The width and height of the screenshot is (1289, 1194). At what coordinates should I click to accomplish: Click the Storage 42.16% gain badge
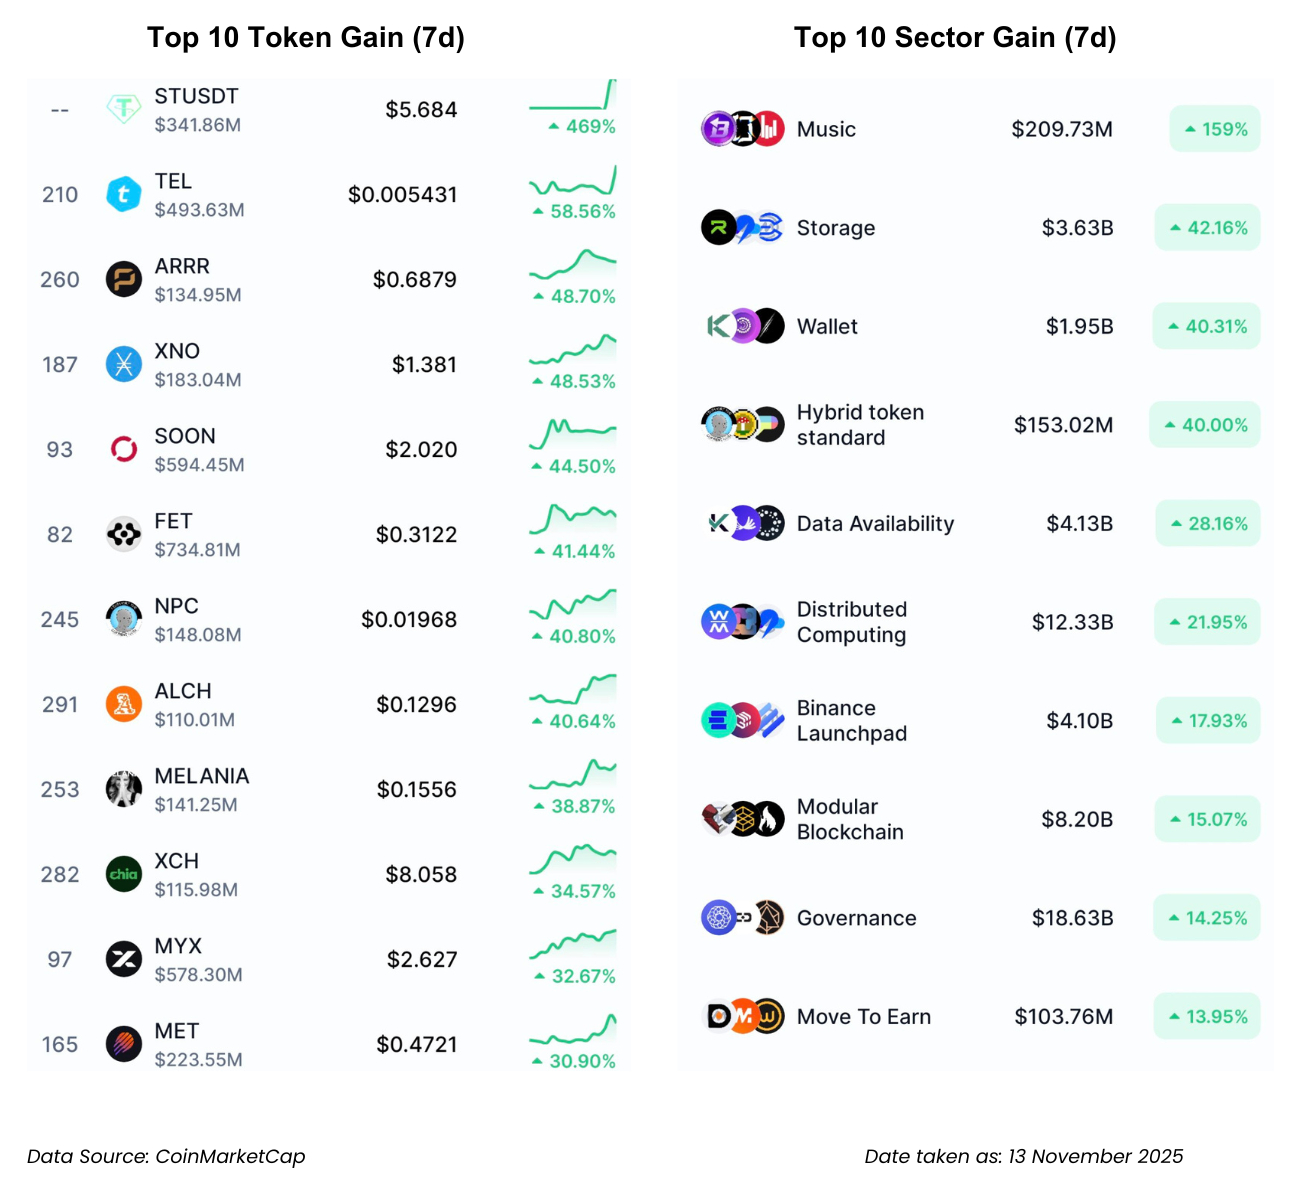(x=1208, y=228)
